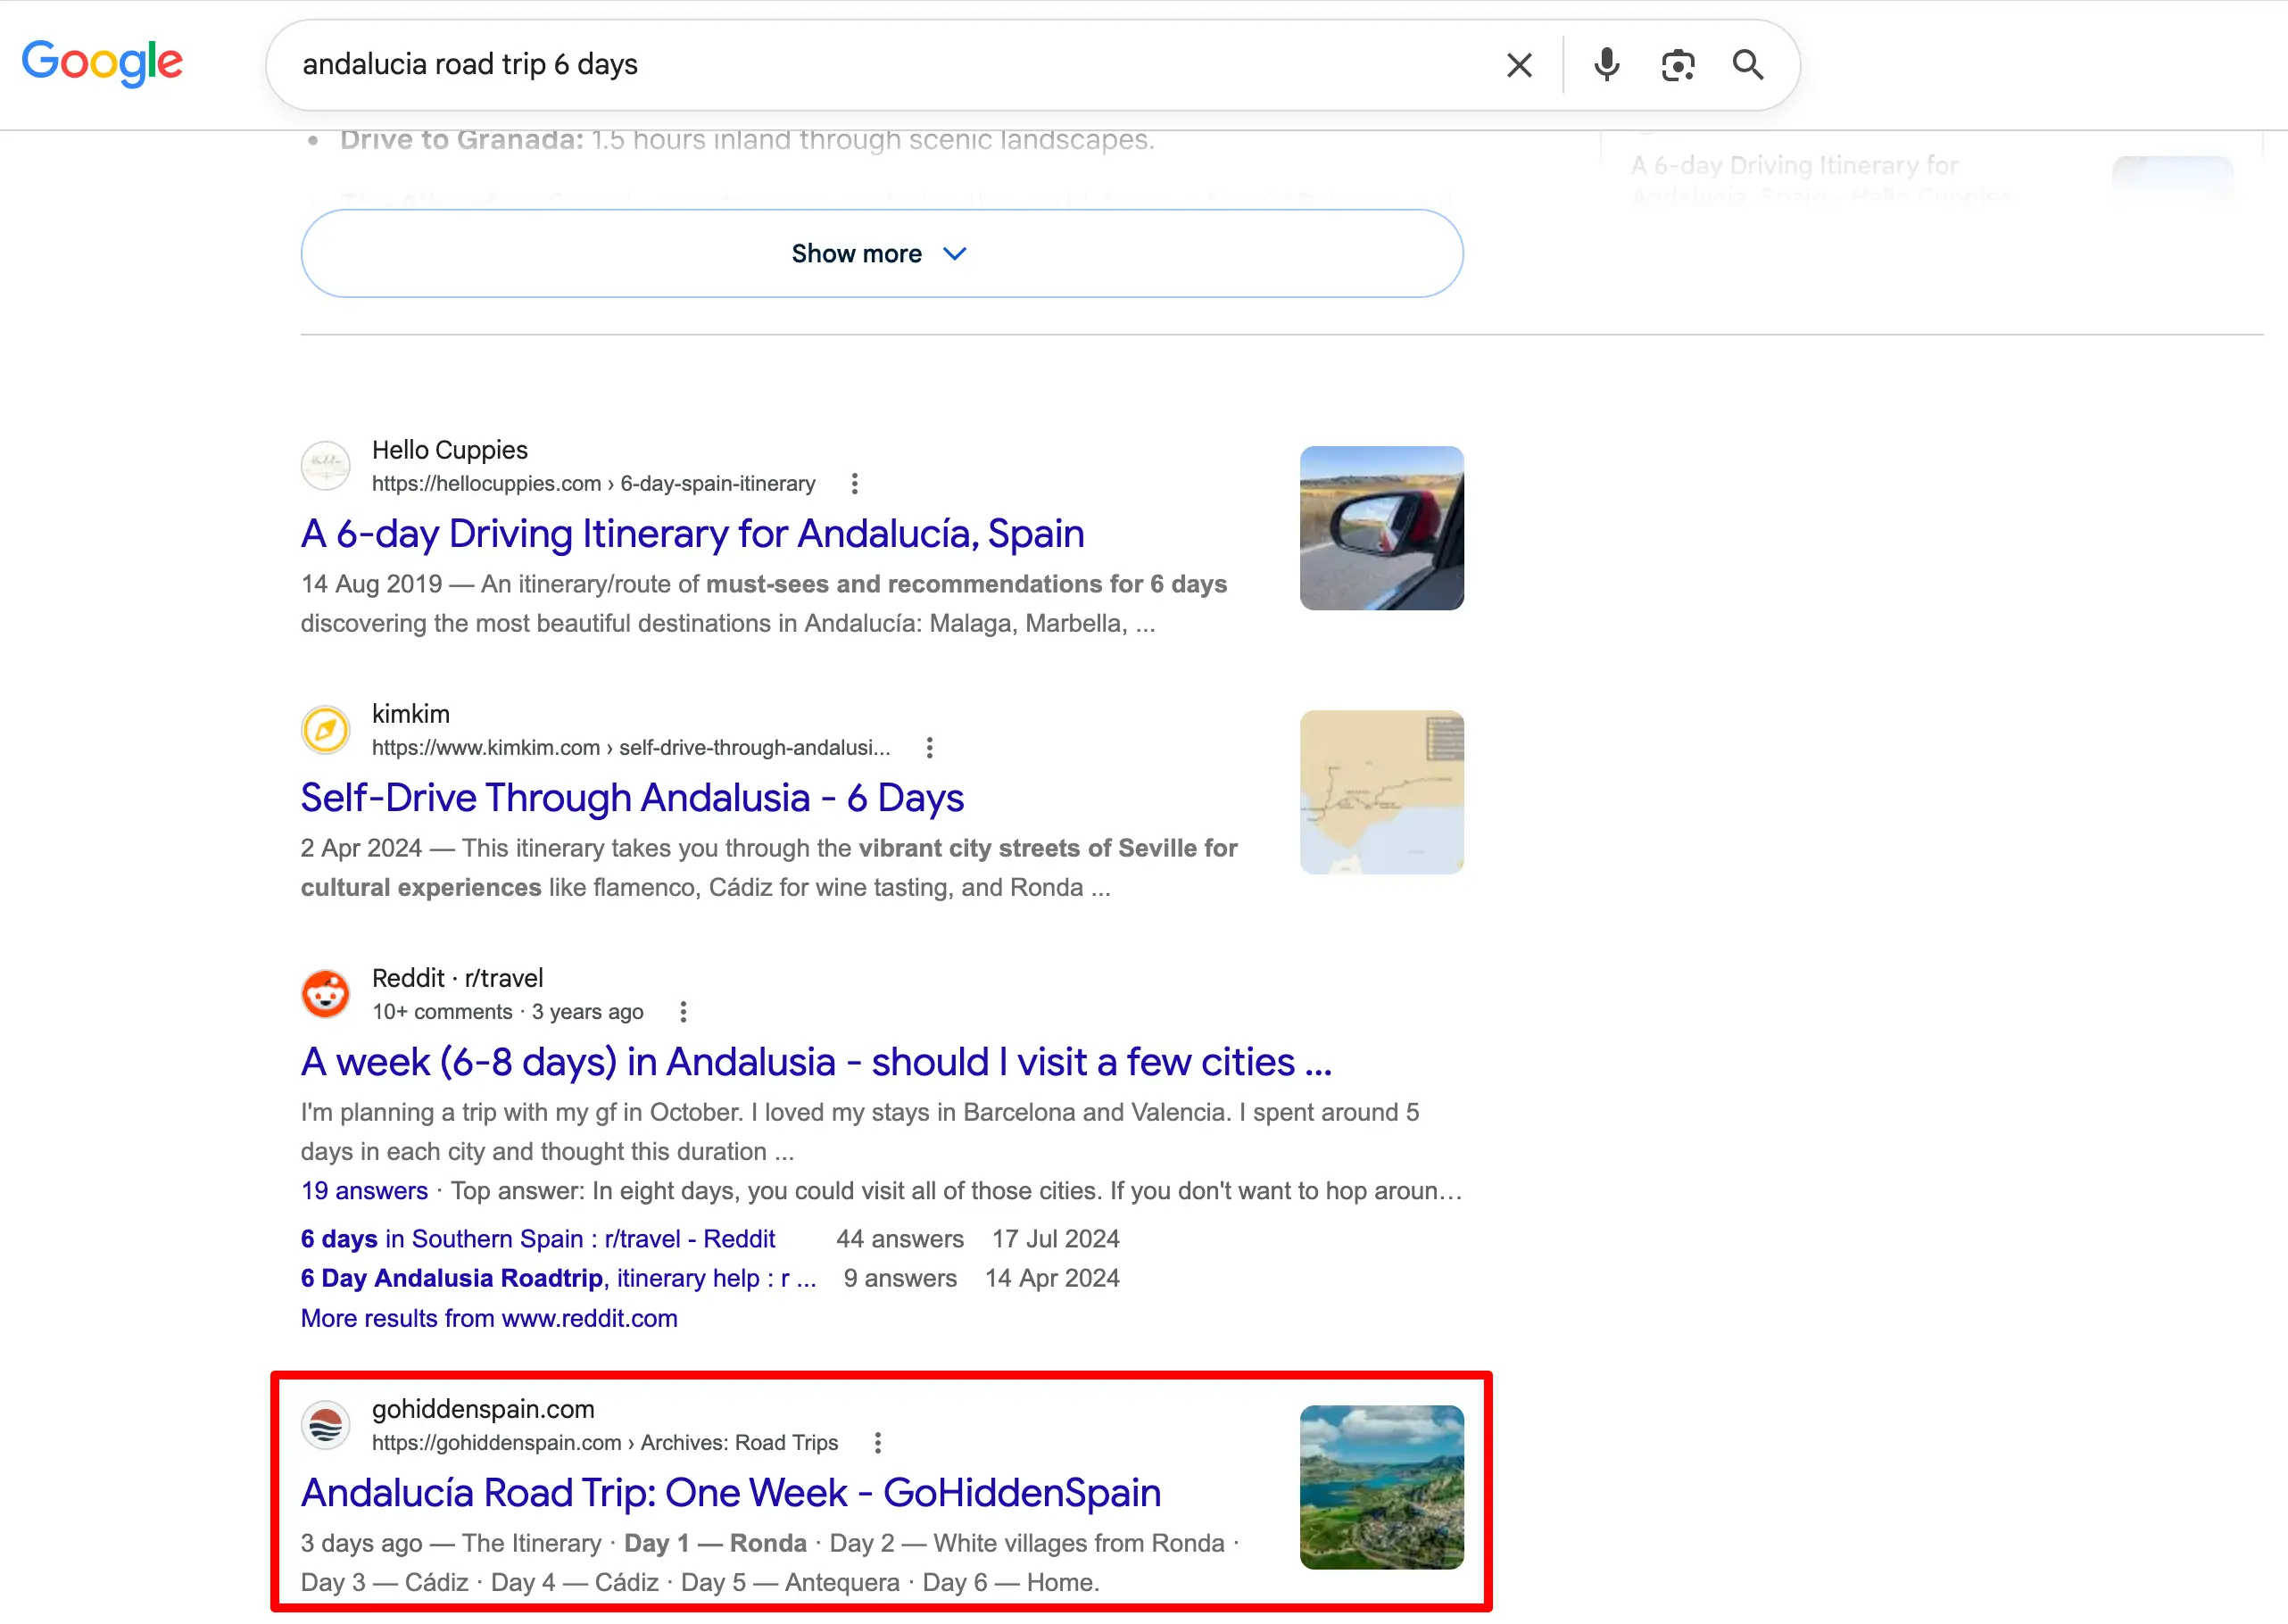Expand the AI overview with Show more
The height and width of the screenshot is (1624, 2288).
[882, 253]
